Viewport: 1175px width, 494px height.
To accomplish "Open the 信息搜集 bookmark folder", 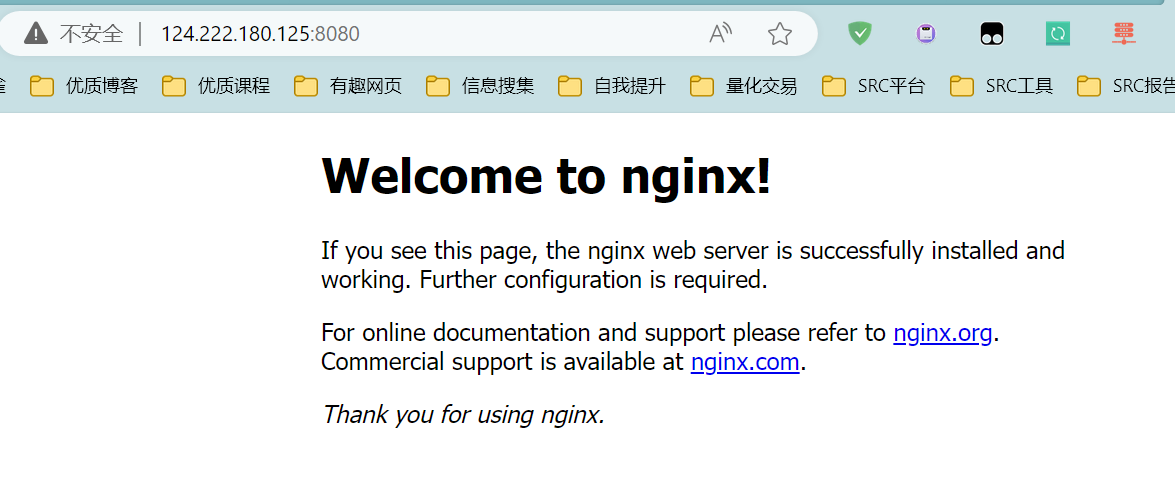I will (480, 86).
